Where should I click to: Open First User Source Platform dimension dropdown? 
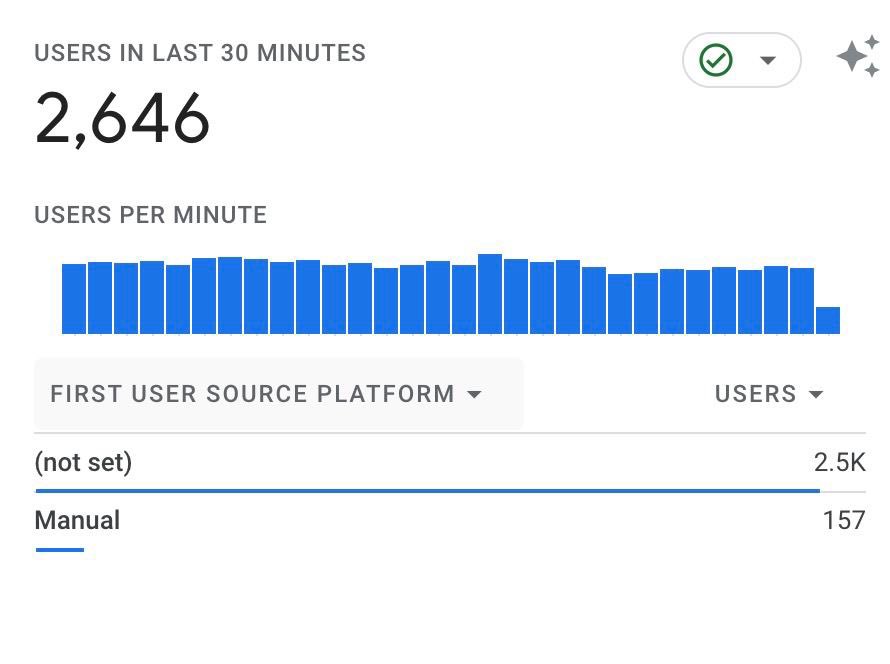[x=278, y=394]
